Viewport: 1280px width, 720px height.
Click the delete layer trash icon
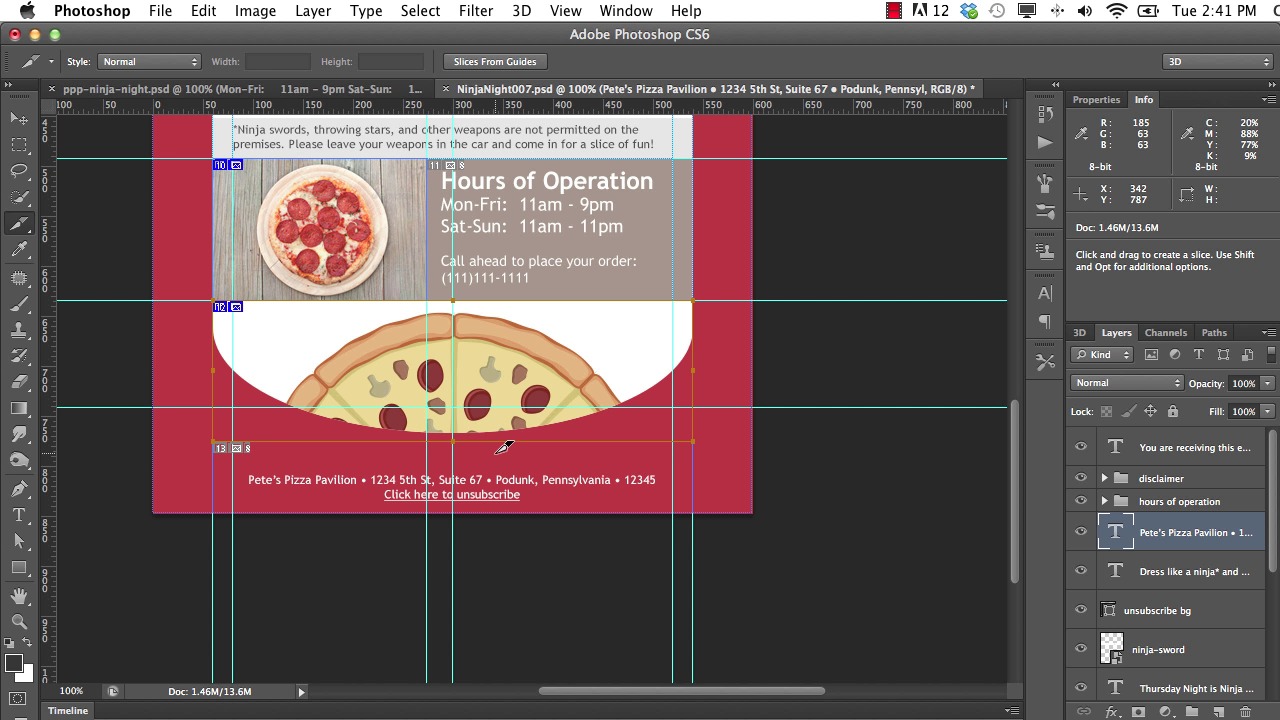[1245, 712]
